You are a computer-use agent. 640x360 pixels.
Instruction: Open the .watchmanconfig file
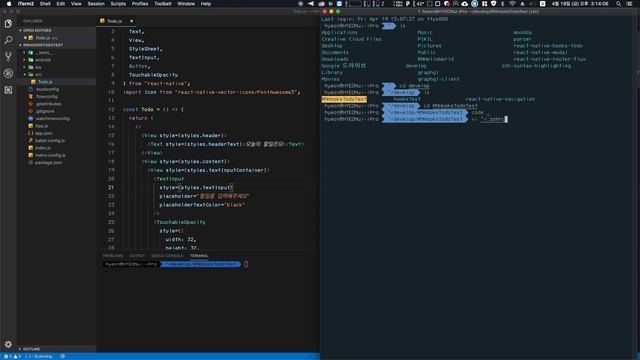[x=52, y=119]
